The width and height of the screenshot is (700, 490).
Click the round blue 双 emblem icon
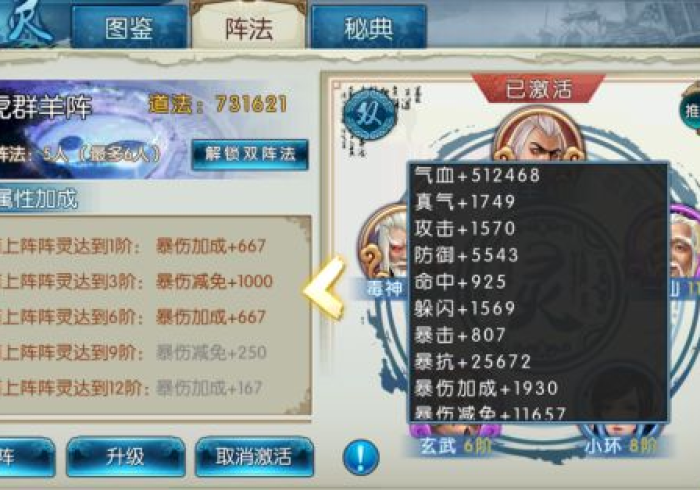pos(370,115)
